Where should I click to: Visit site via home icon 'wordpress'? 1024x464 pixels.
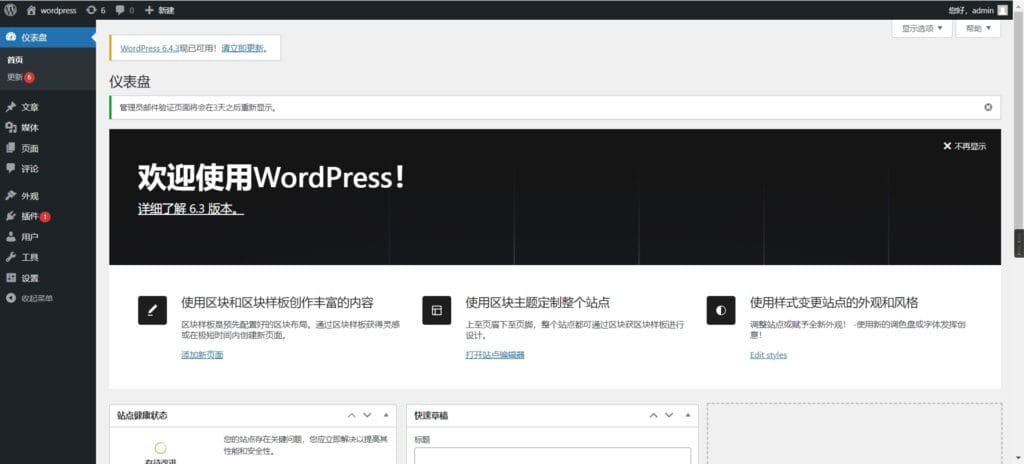point(52,10)
